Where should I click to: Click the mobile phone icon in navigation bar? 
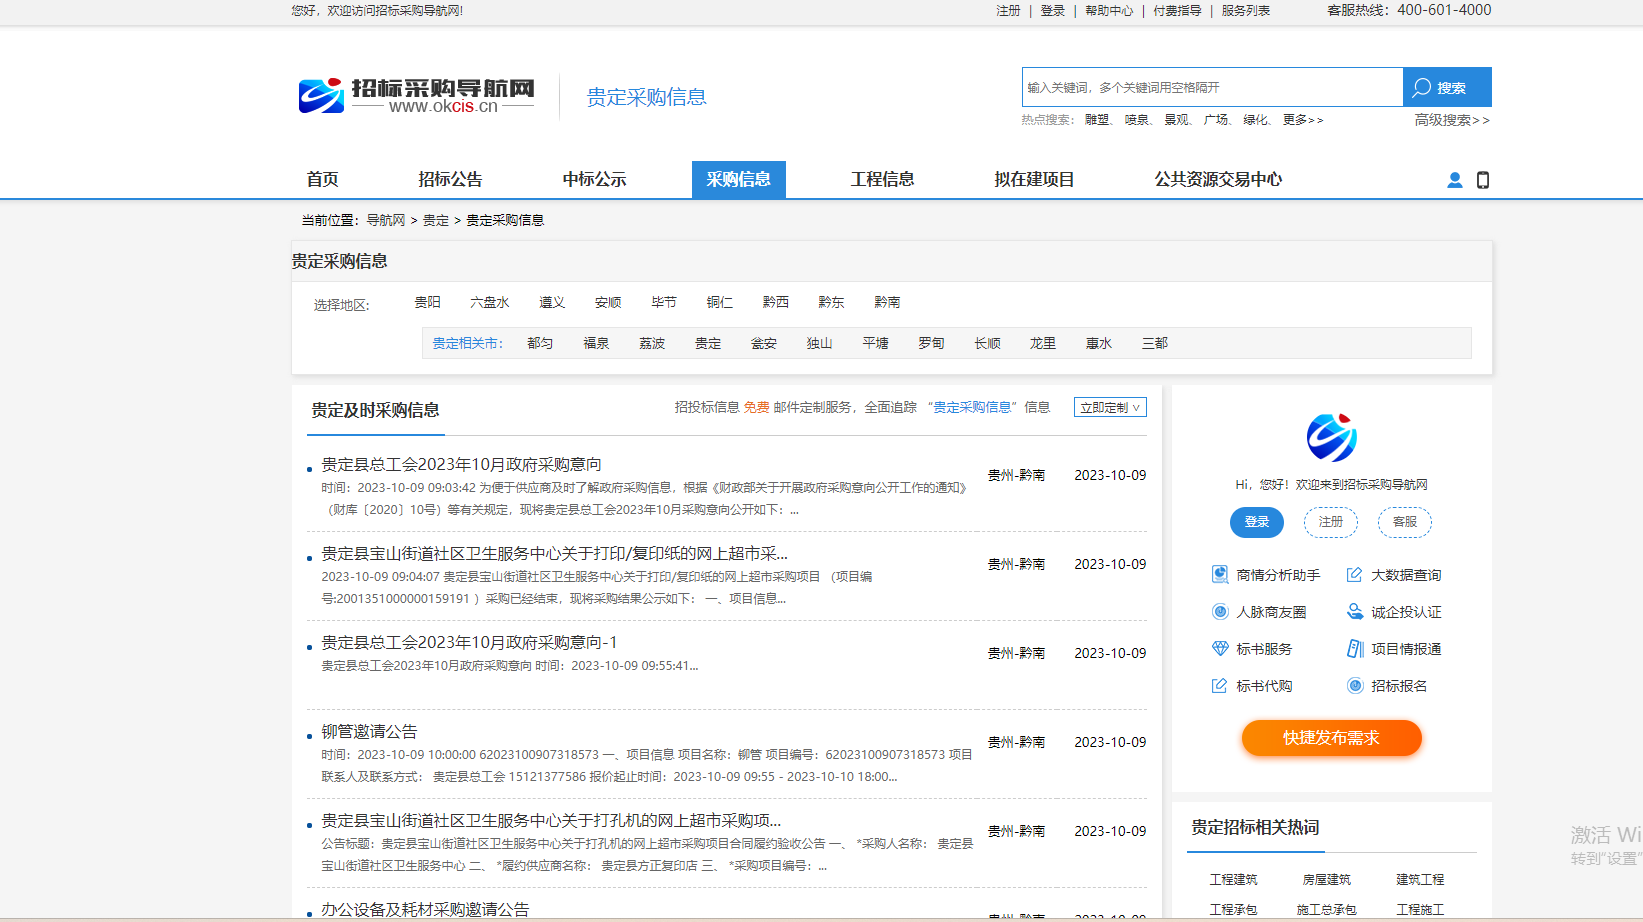click(1483, 180)
